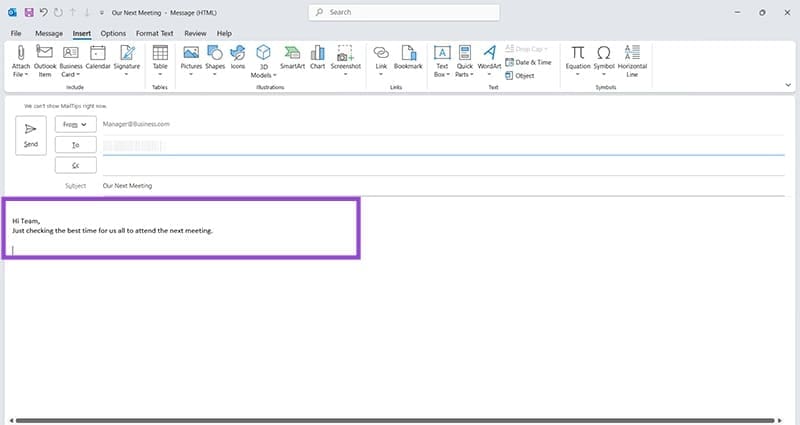Switch to the Message tab
The height and width of the screenshot is (425, 800).
click(x=49, y=33)
